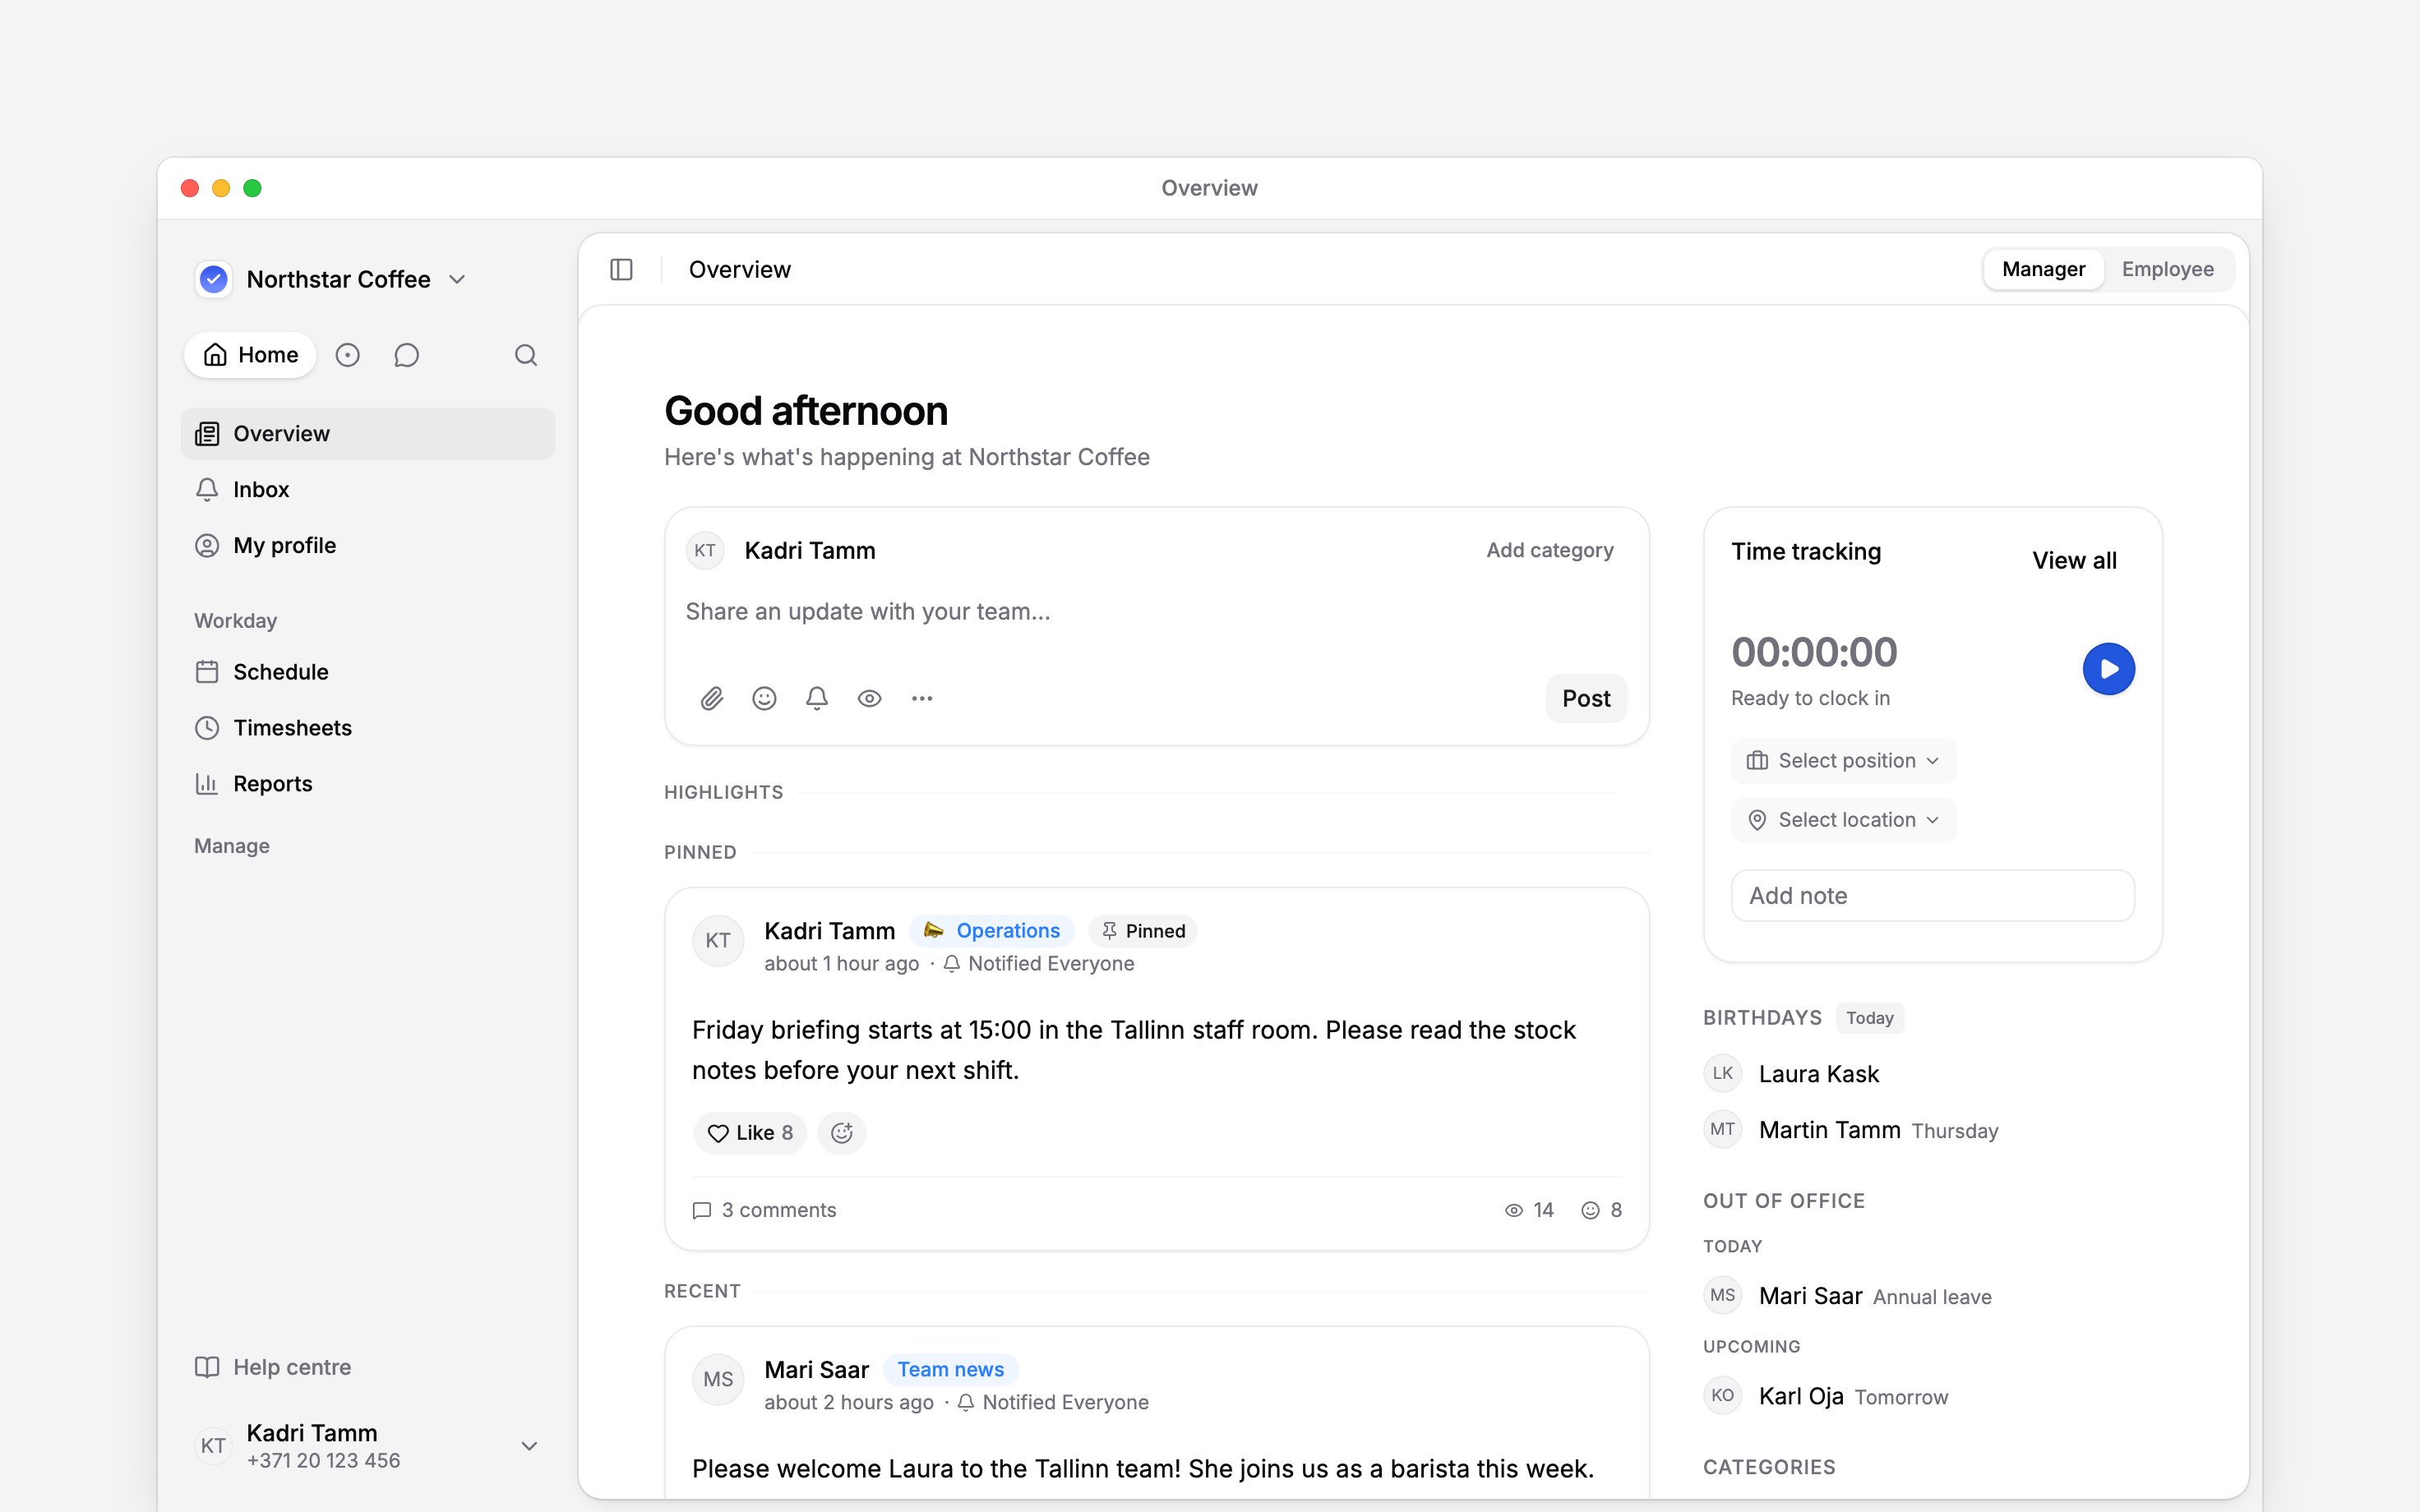Click the Operations category tag

(x=991, y=931)
